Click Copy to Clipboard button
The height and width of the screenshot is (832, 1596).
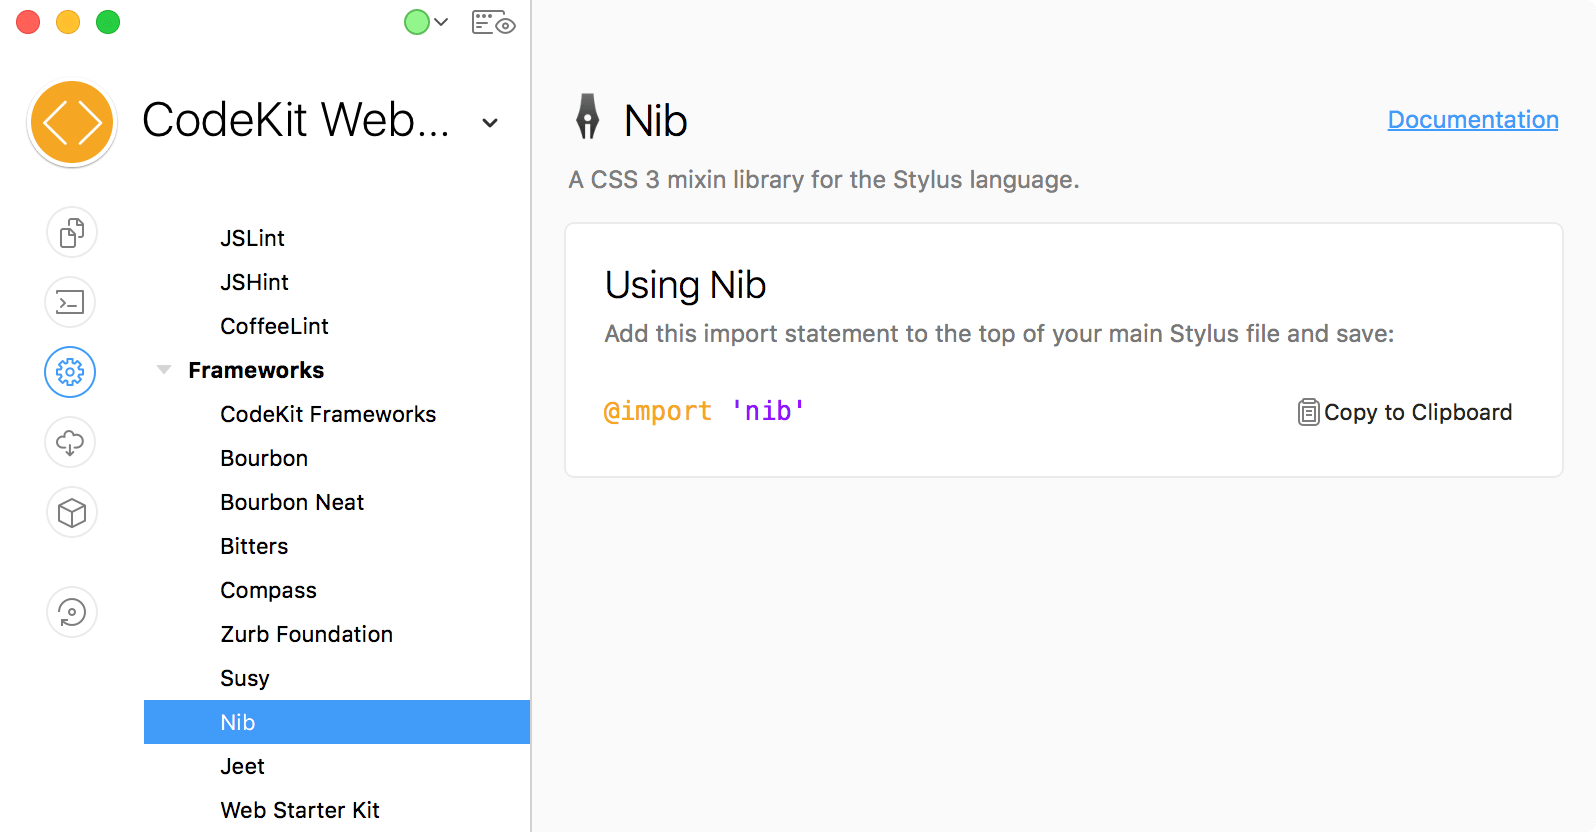(x=1405, y=412)
